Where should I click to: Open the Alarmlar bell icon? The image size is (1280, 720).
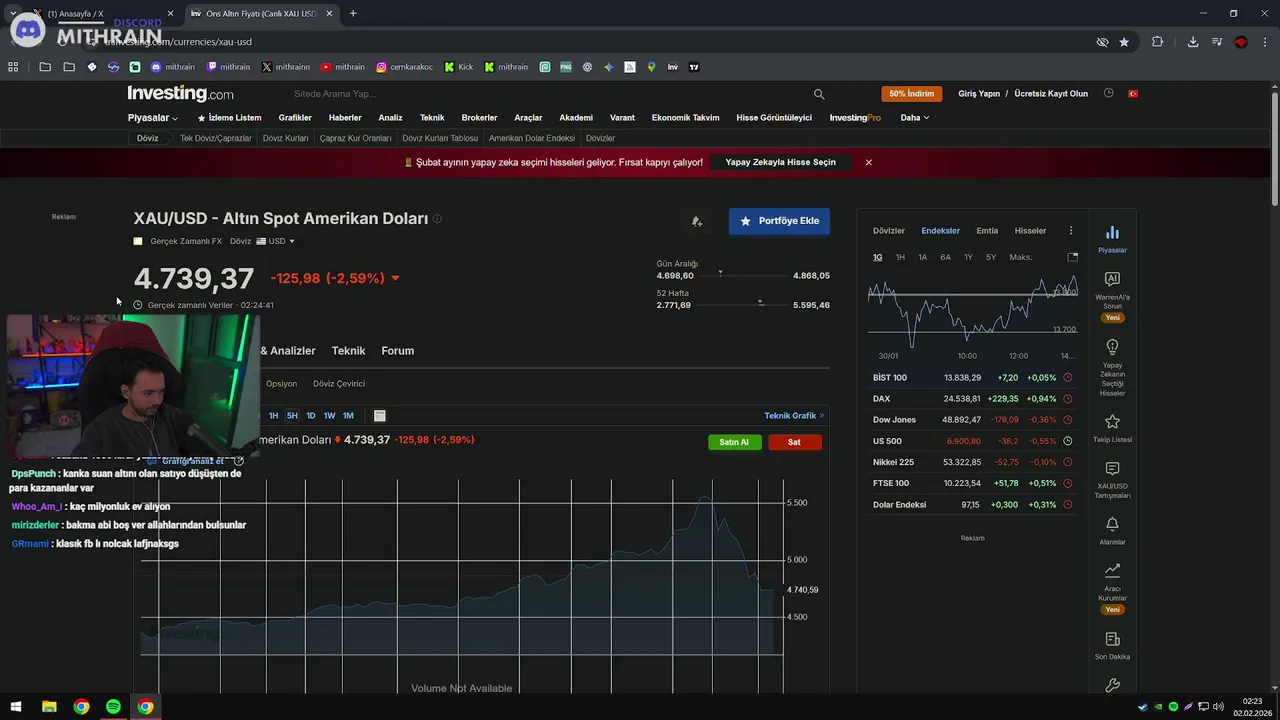click(x=1112, y=524)
